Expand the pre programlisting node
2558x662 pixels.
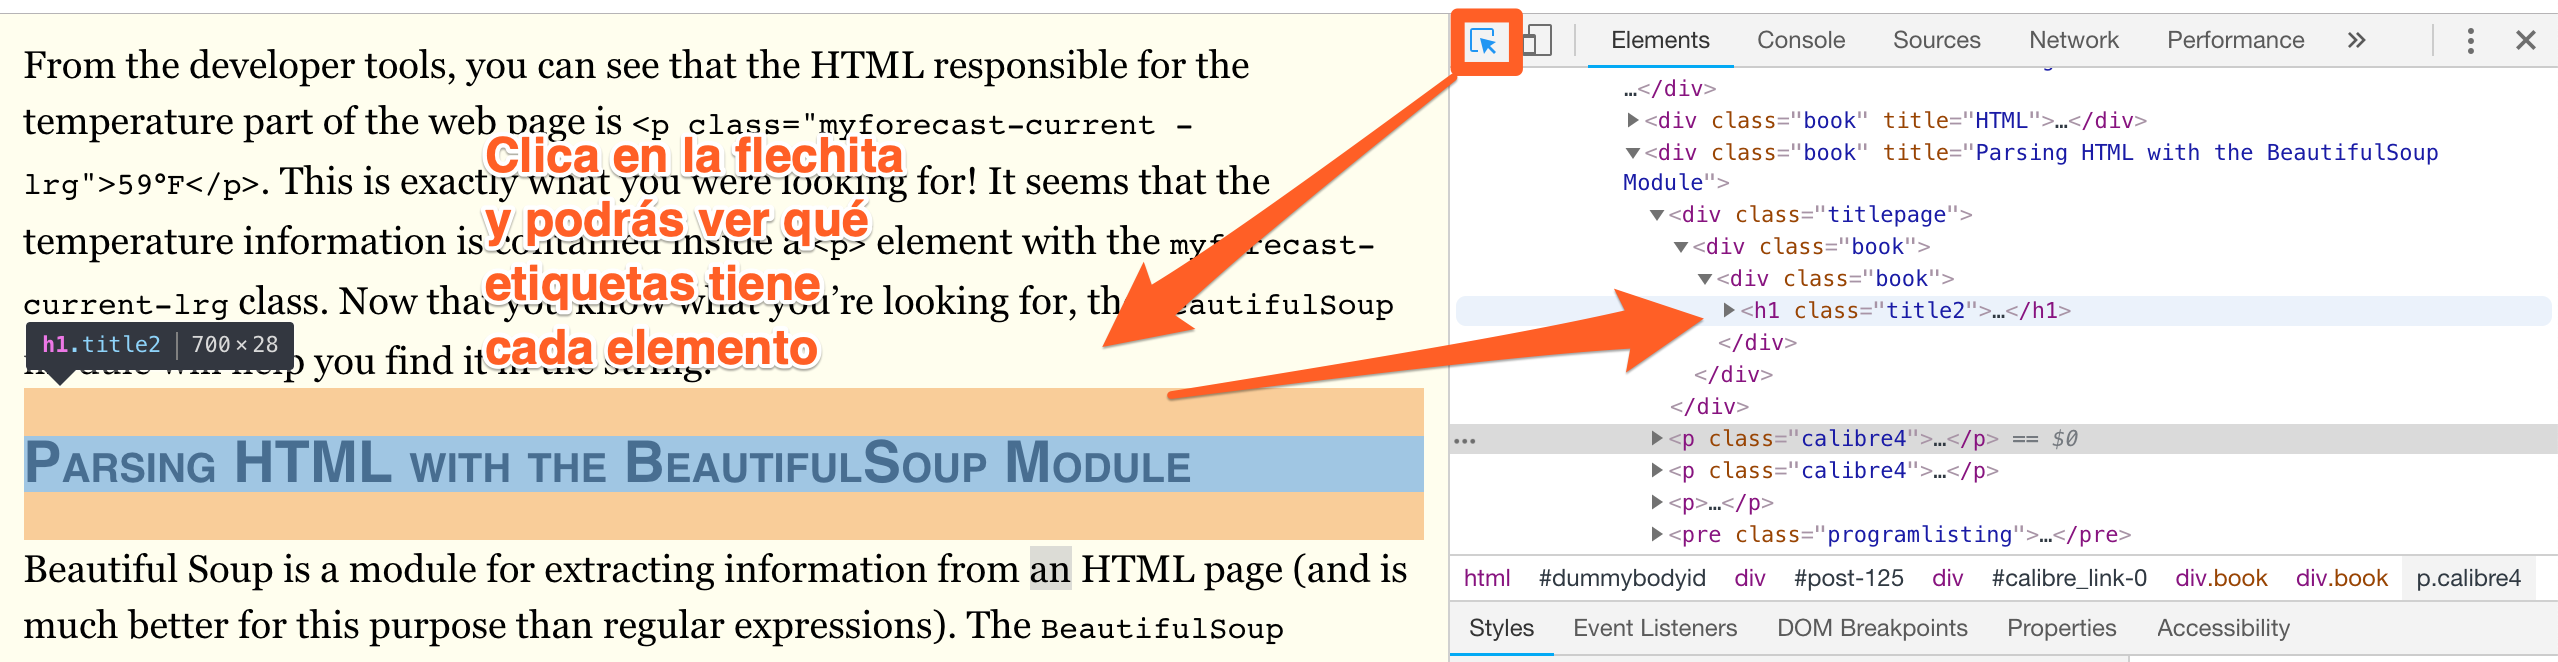[x=1657, y=534]
